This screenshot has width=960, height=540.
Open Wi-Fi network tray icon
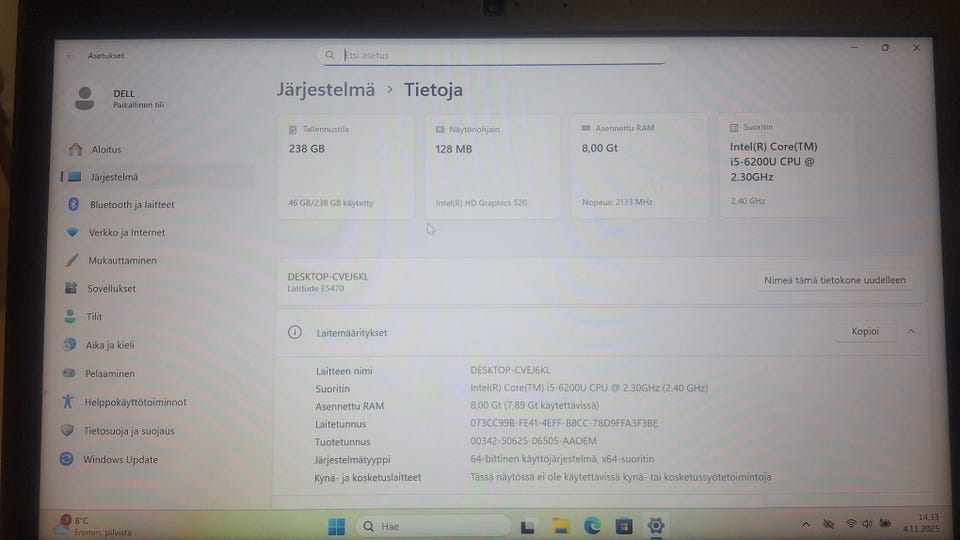[850, 523]
